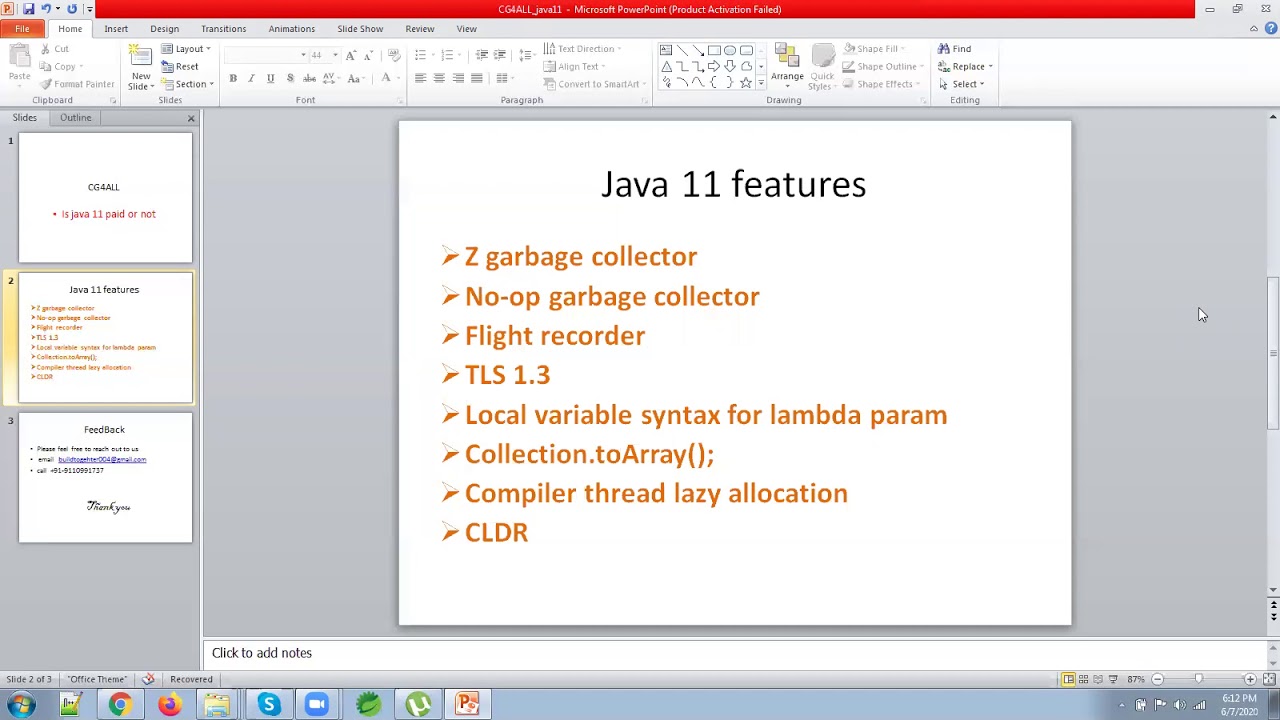This screenshot has width=1280, height=720.
Task: Select the star shape in shapes gallery
Action: [x=746, y=83]
